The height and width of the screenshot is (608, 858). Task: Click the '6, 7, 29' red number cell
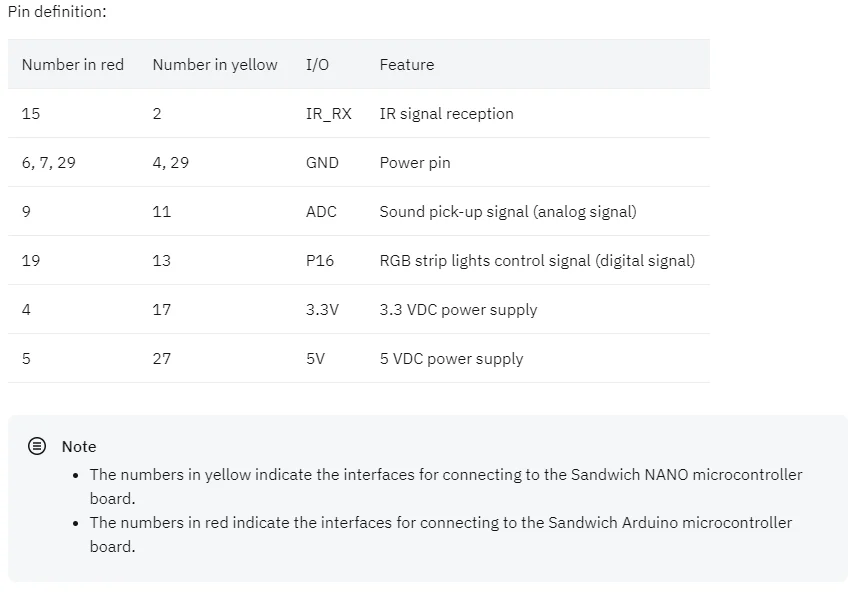pyautogui.click(x=49, y=163)
